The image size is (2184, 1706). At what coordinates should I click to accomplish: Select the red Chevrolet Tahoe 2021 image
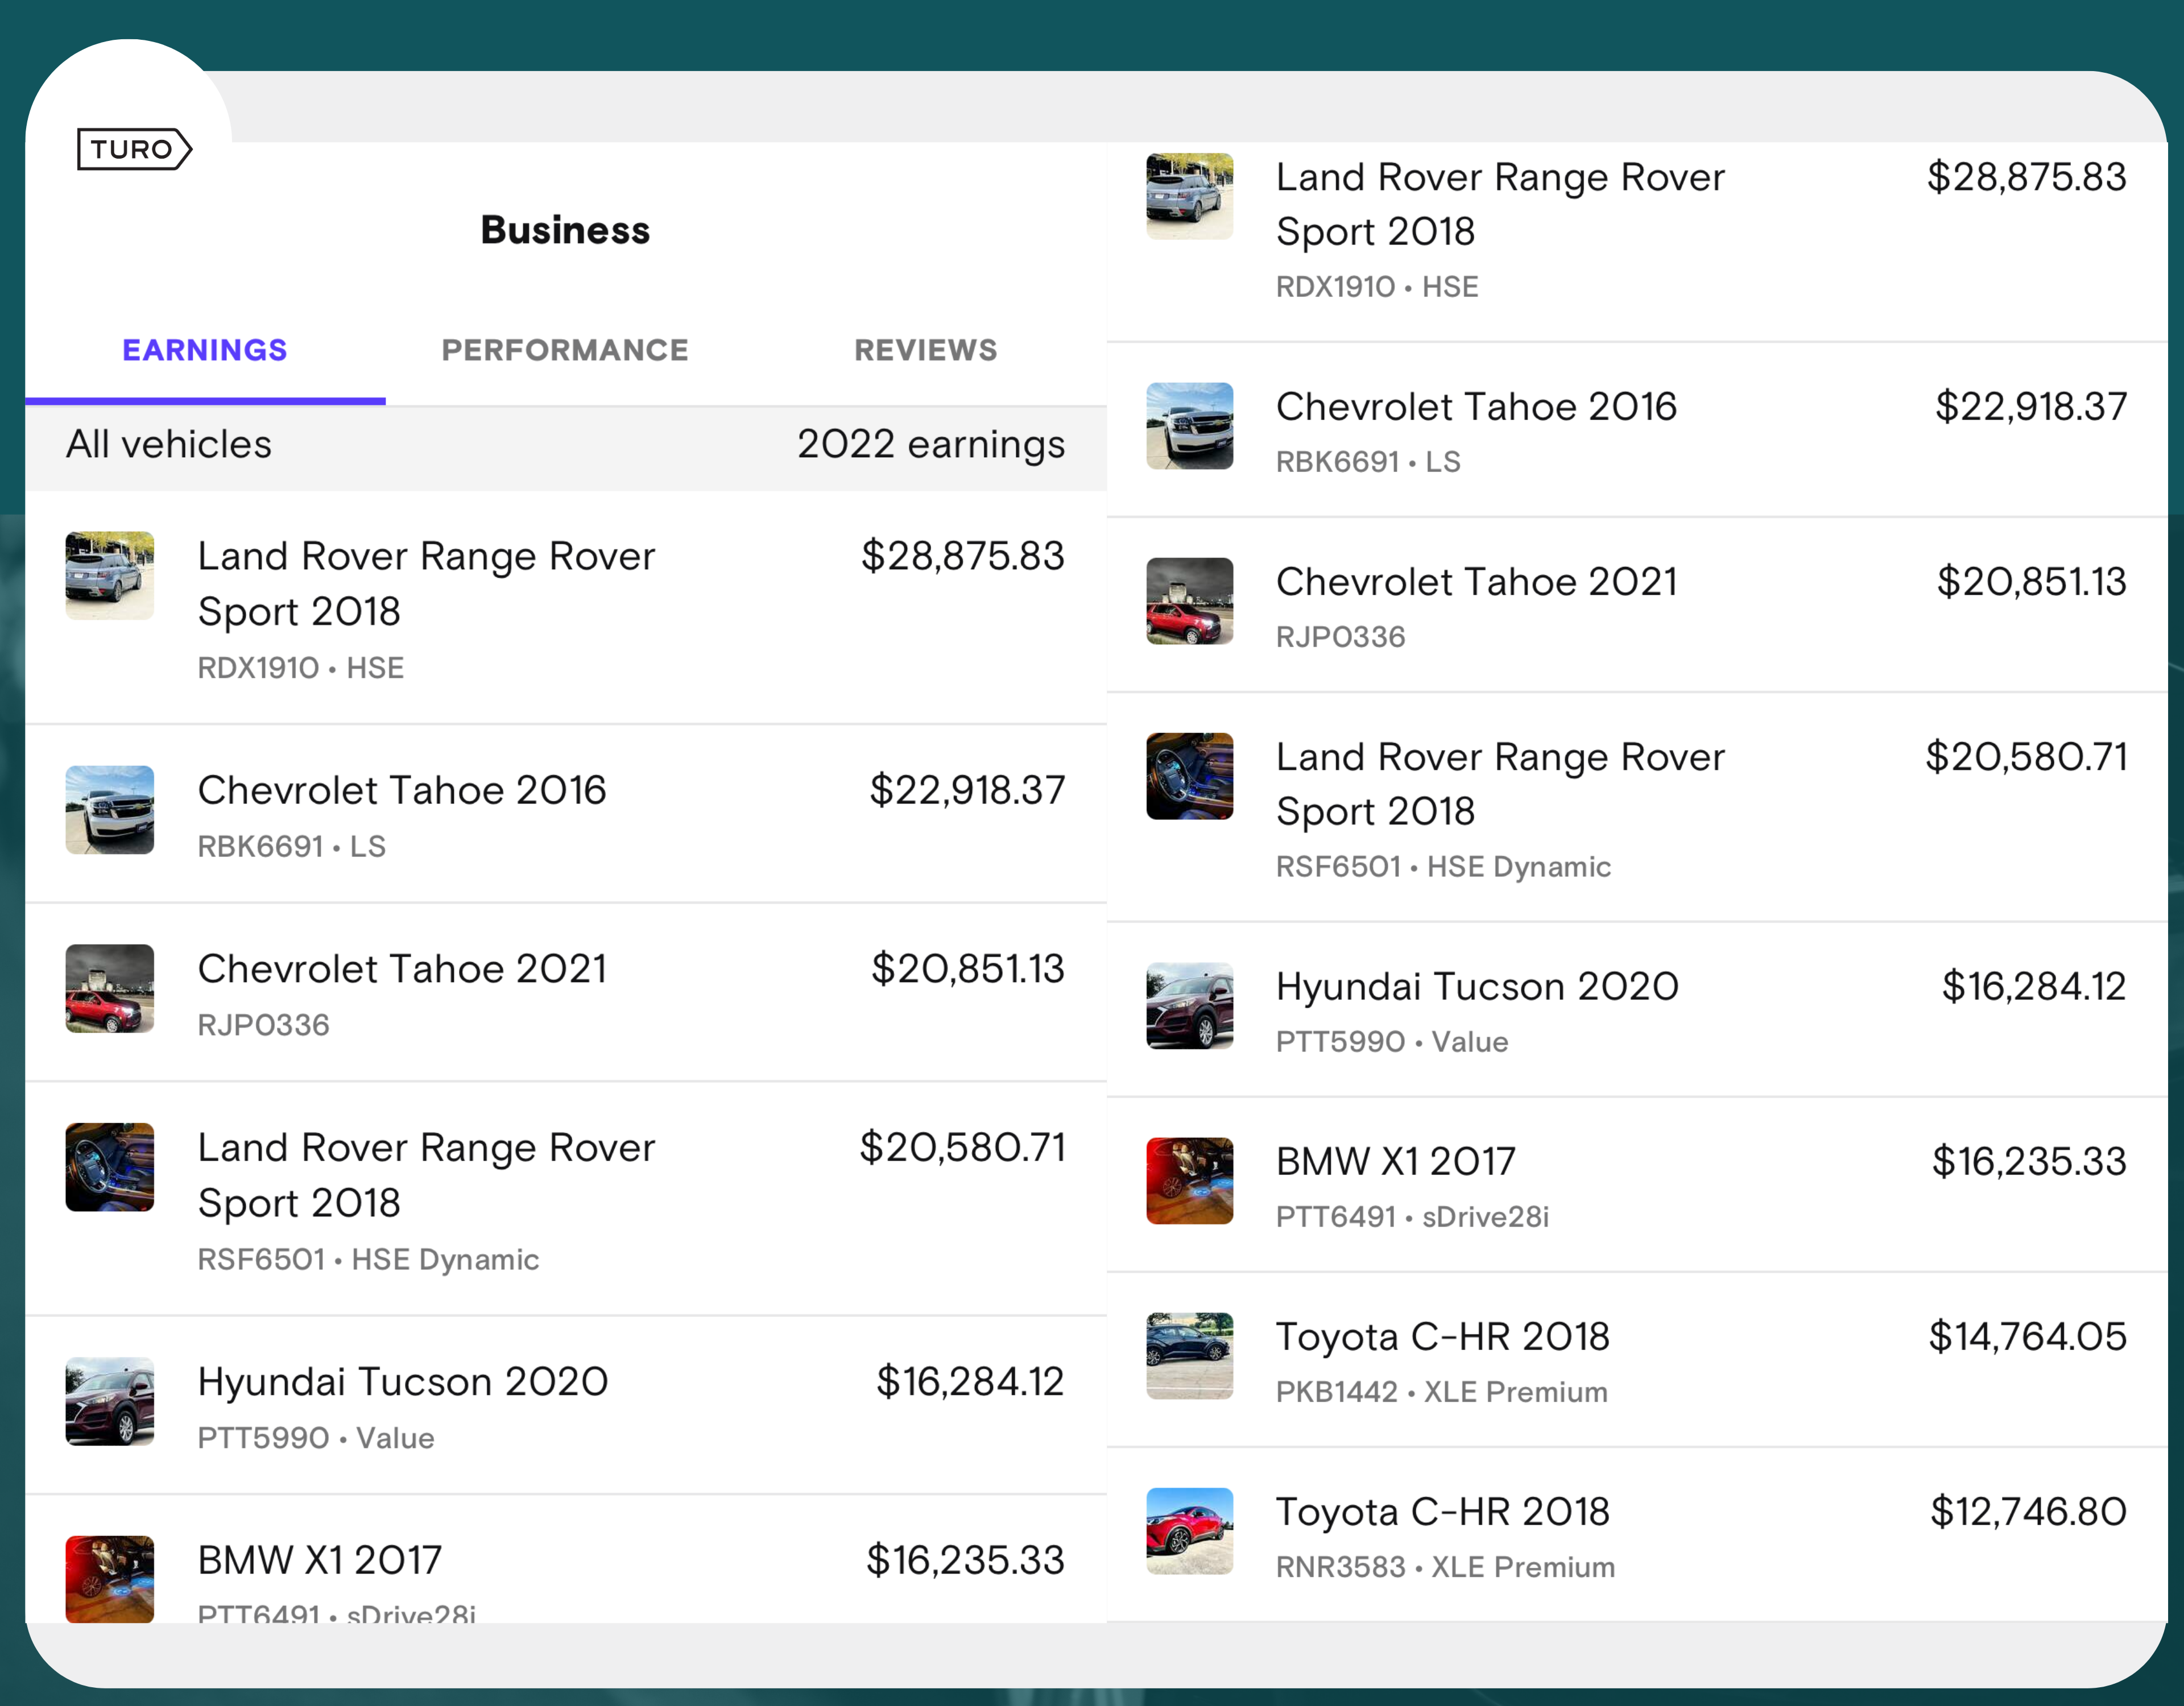pyautogui.click(x=1189, y=601)
